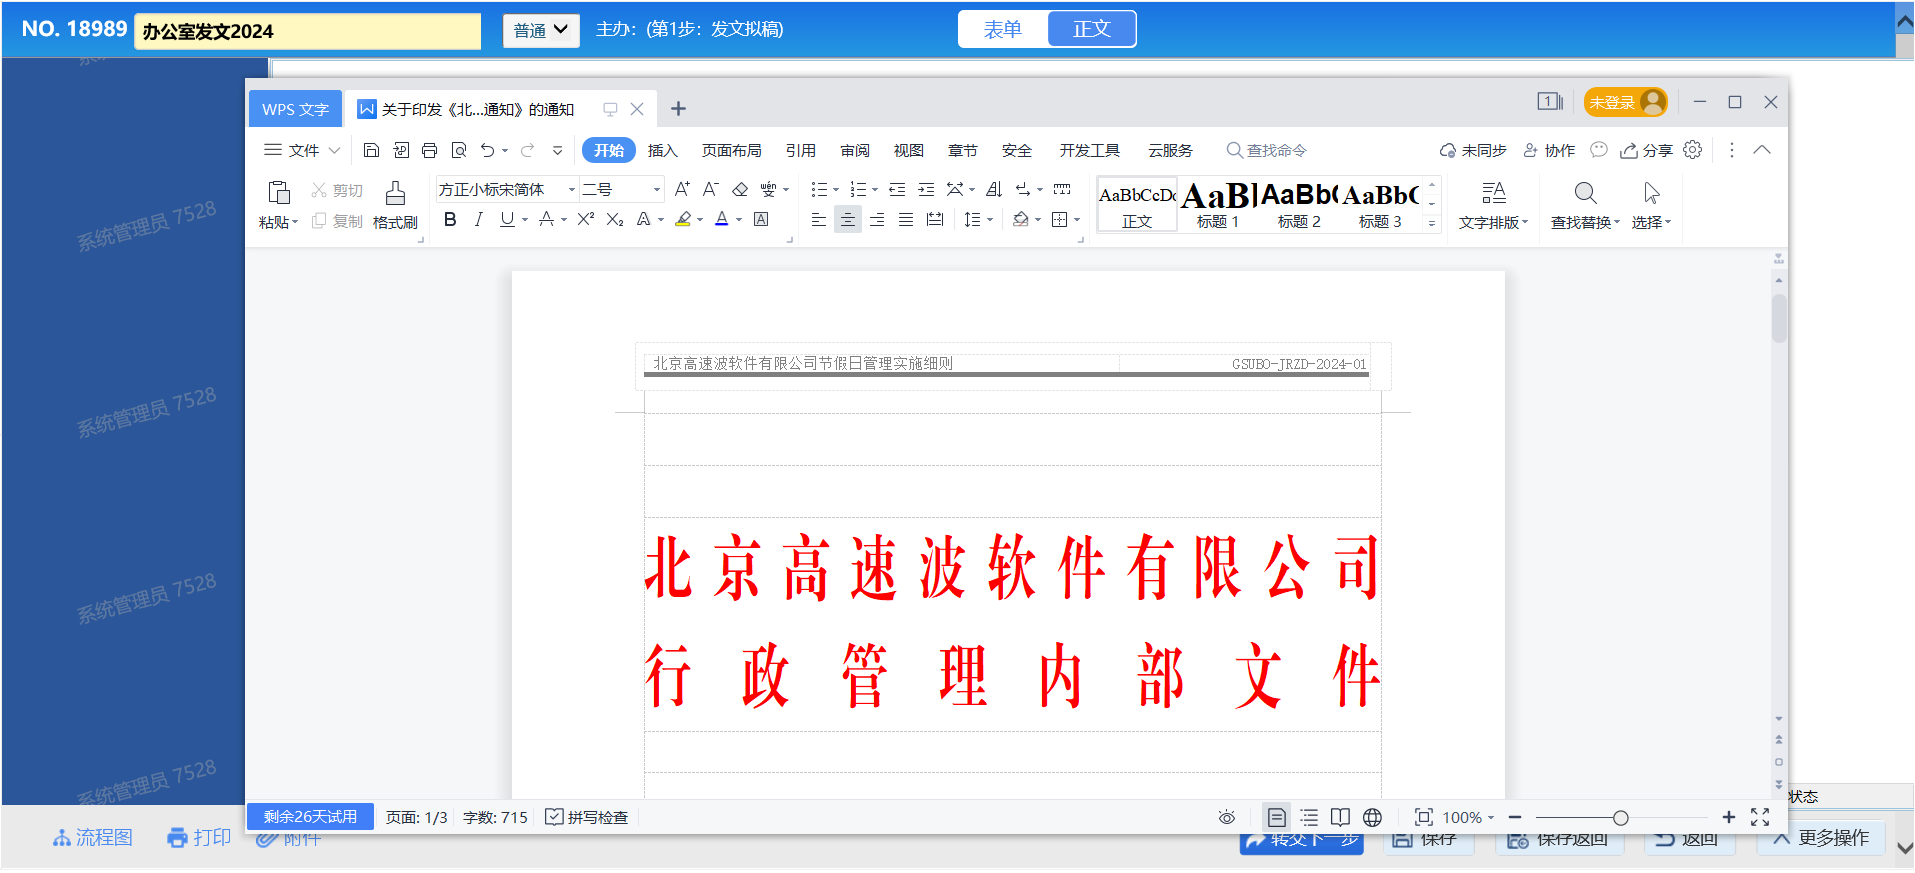
Task: Switch to the 审阅 review tab
Action: (854, 150)
